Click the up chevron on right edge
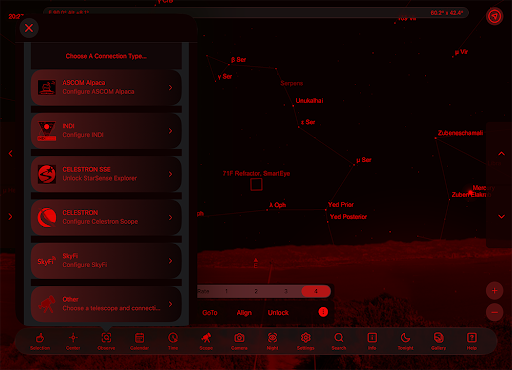Viewport: 512px width, 370px height. [x=501, y=154]
